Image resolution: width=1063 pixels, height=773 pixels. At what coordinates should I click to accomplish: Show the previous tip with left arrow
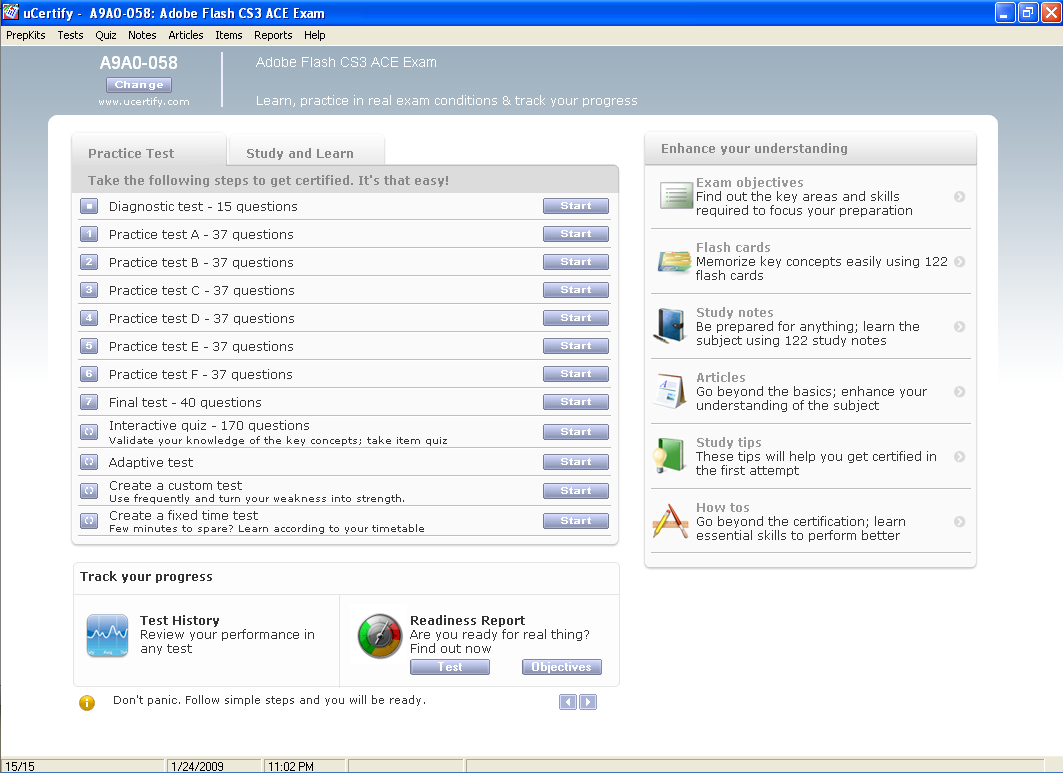pos(567,702)
